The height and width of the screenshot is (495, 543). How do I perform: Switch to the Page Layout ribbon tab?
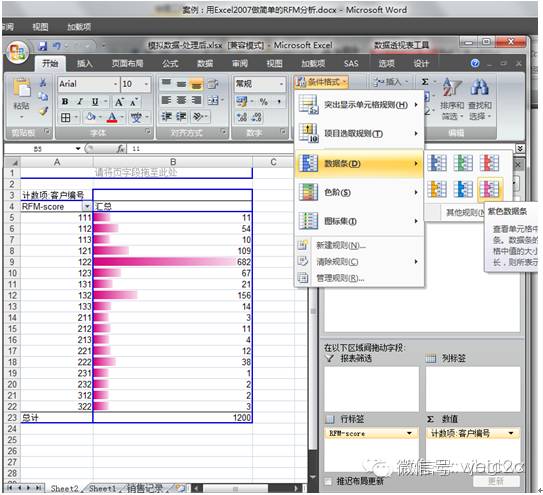(x=127, y=63)
